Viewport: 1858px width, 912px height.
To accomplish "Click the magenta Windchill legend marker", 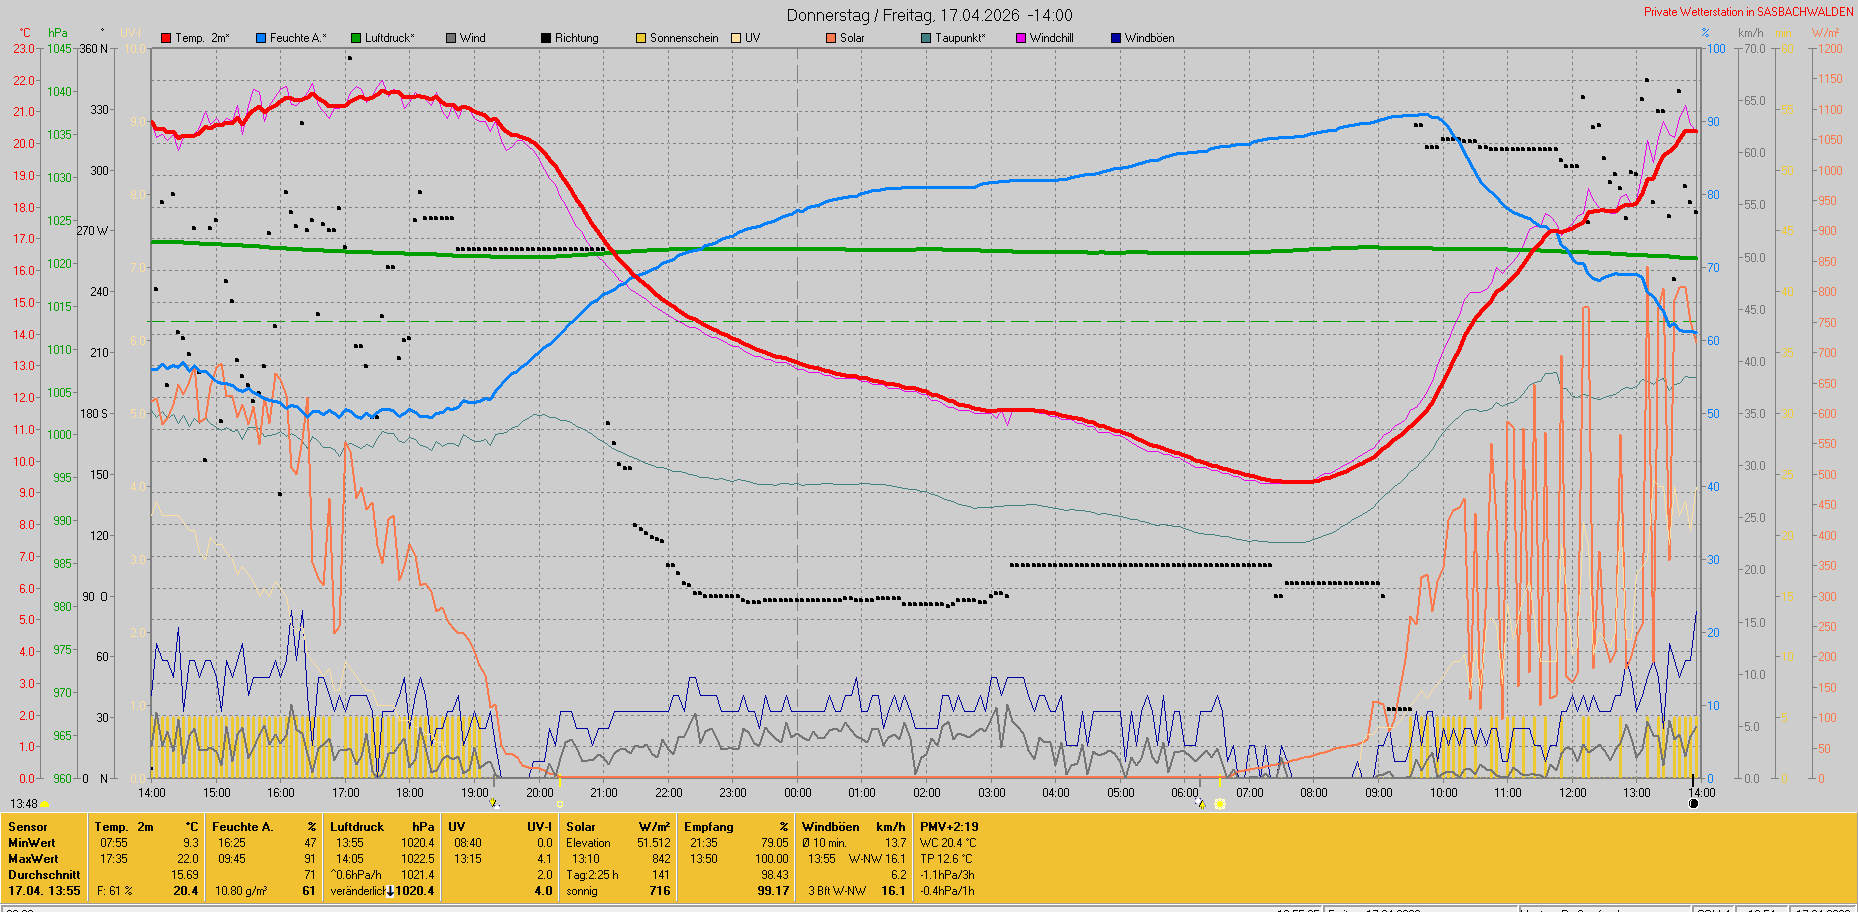I will pos(1021,38).
